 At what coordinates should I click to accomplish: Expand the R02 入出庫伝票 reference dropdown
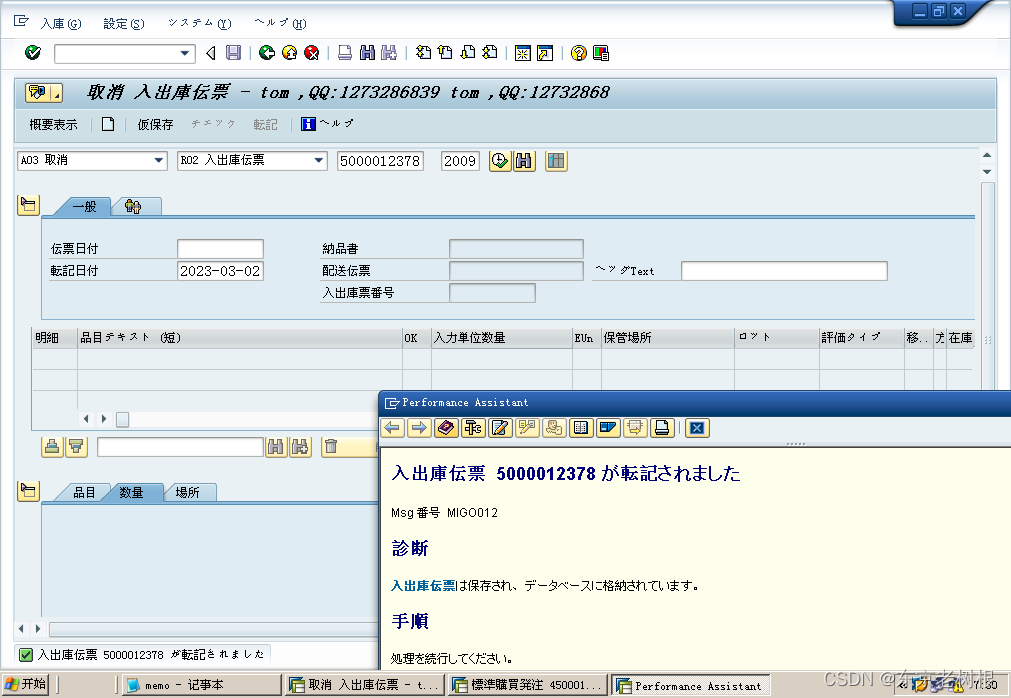tap(319, 161)
